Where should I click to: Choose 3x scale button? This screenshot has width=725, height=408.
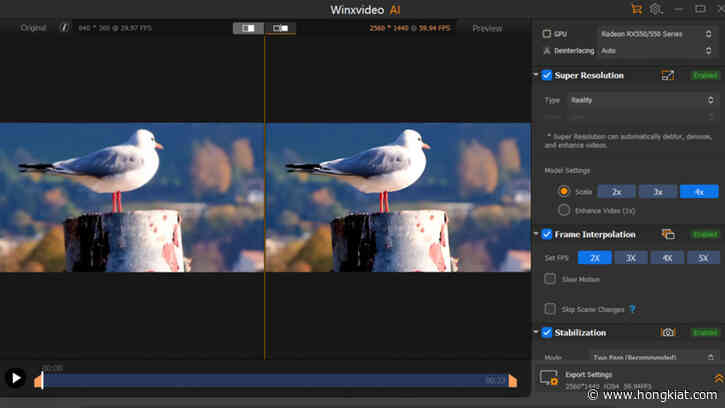[657, 192]
